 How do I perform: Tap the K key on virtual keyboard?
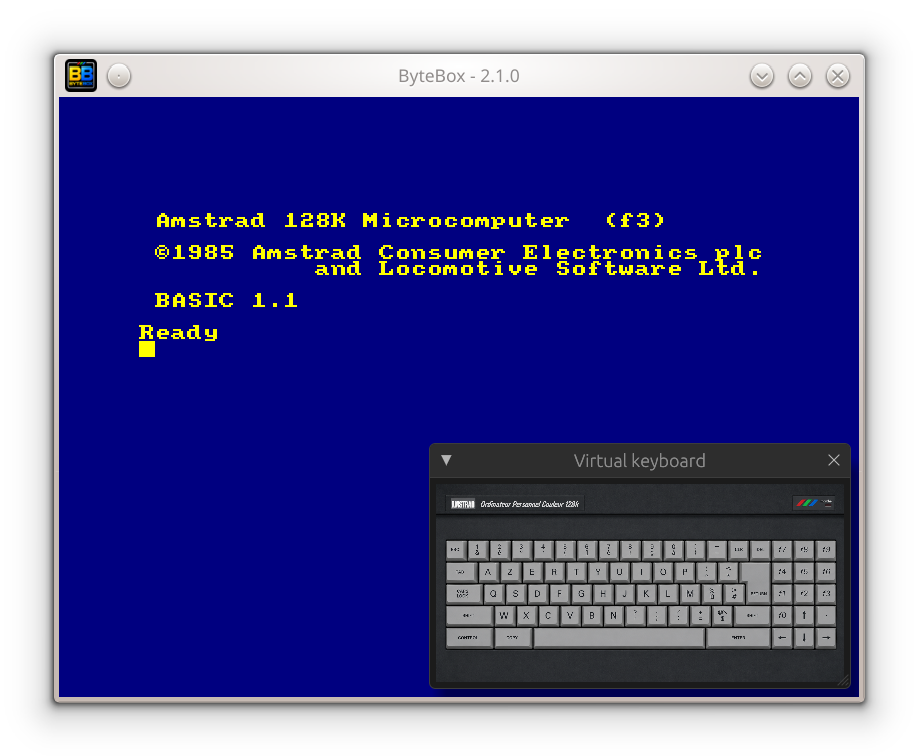pyautogui.click(x=646, y=594)
